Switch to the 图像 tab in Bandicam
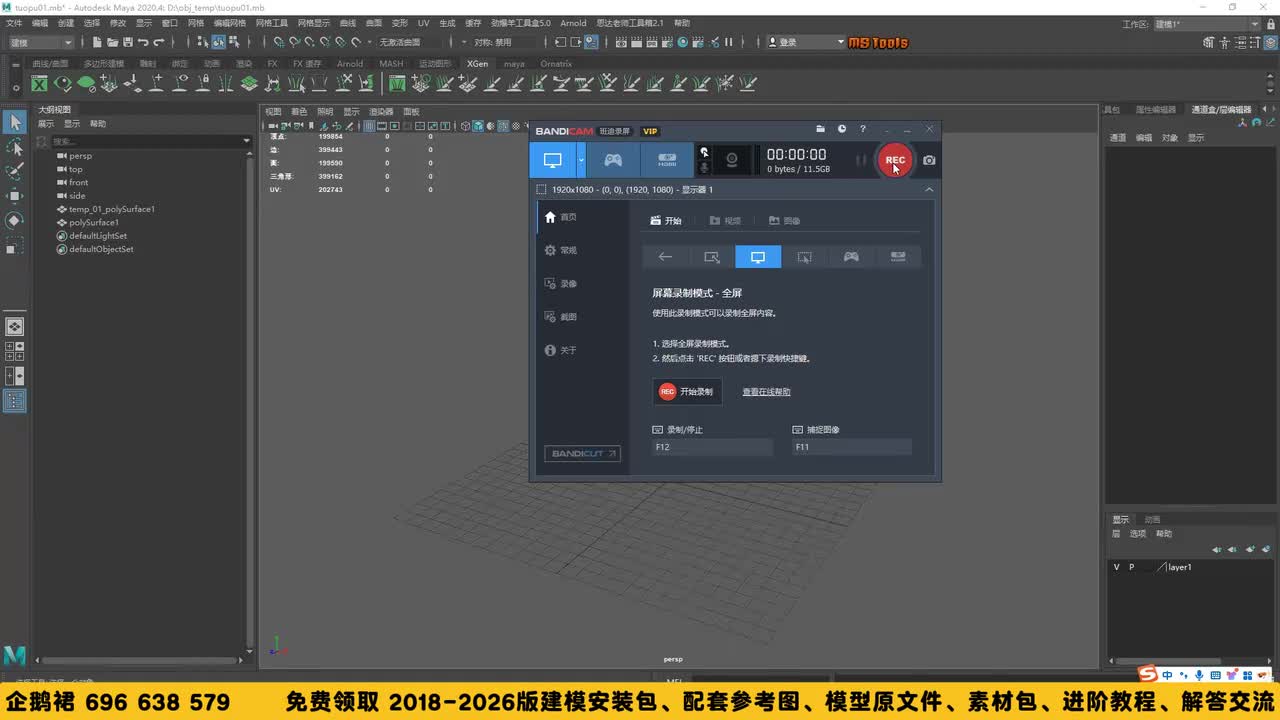Image resolution: width=1280 pixels, height=720 pixels. (x=785, y=221)
